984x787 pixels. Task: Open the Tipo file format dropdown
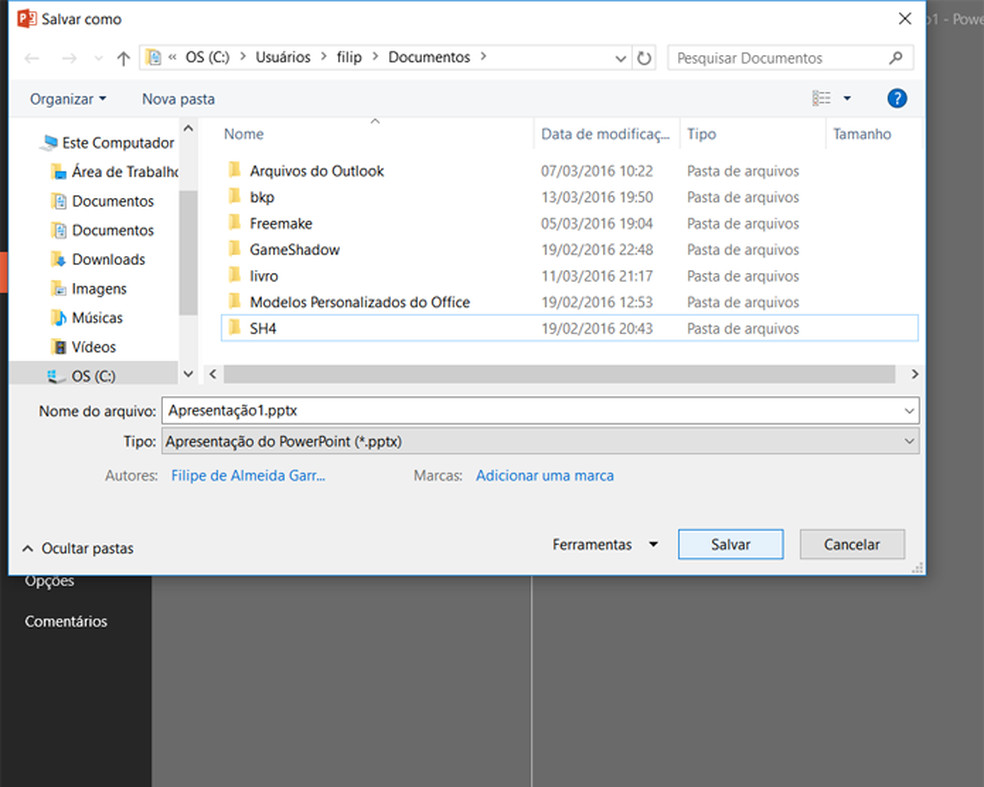coord(540,441)
